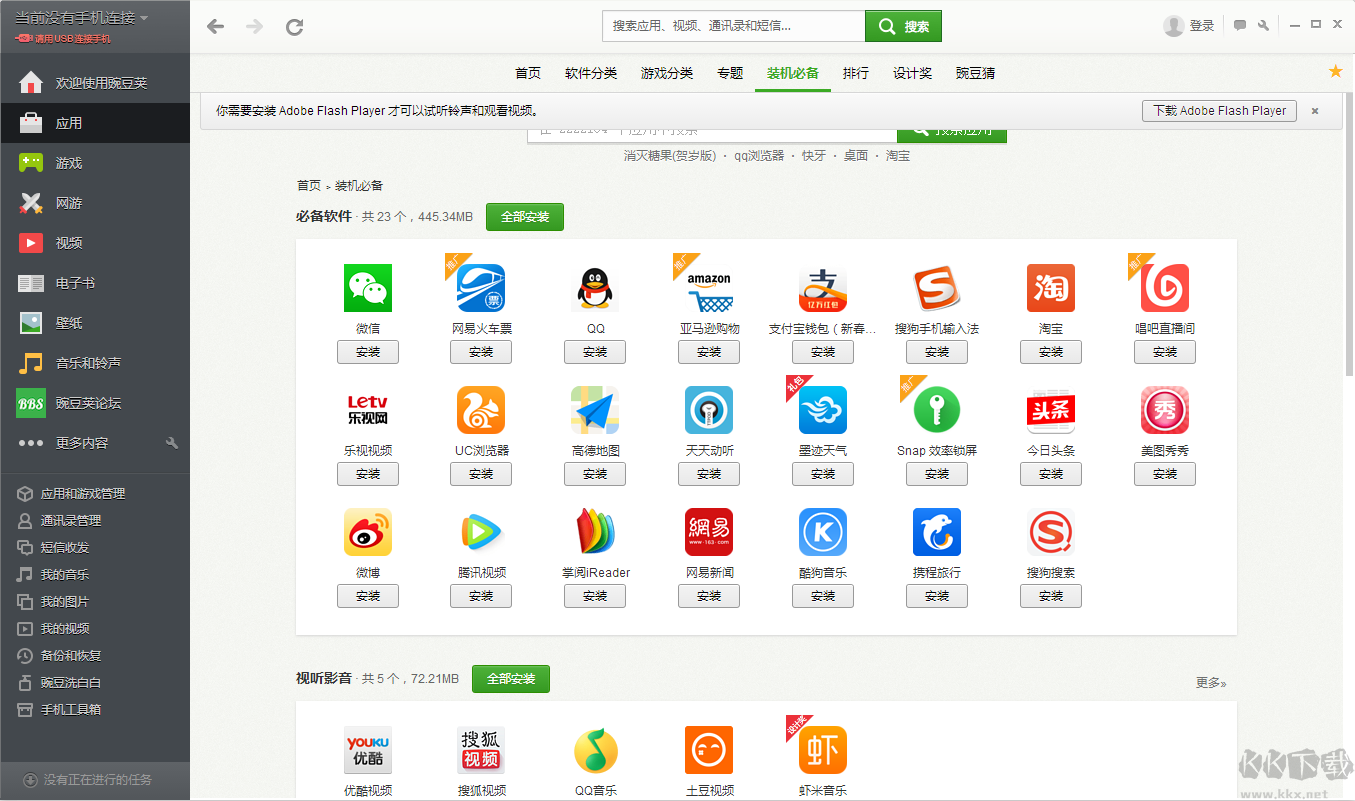The image size is (1355, 801).
Task: Click 全部安装 for 必备软件
Action: 525,216
